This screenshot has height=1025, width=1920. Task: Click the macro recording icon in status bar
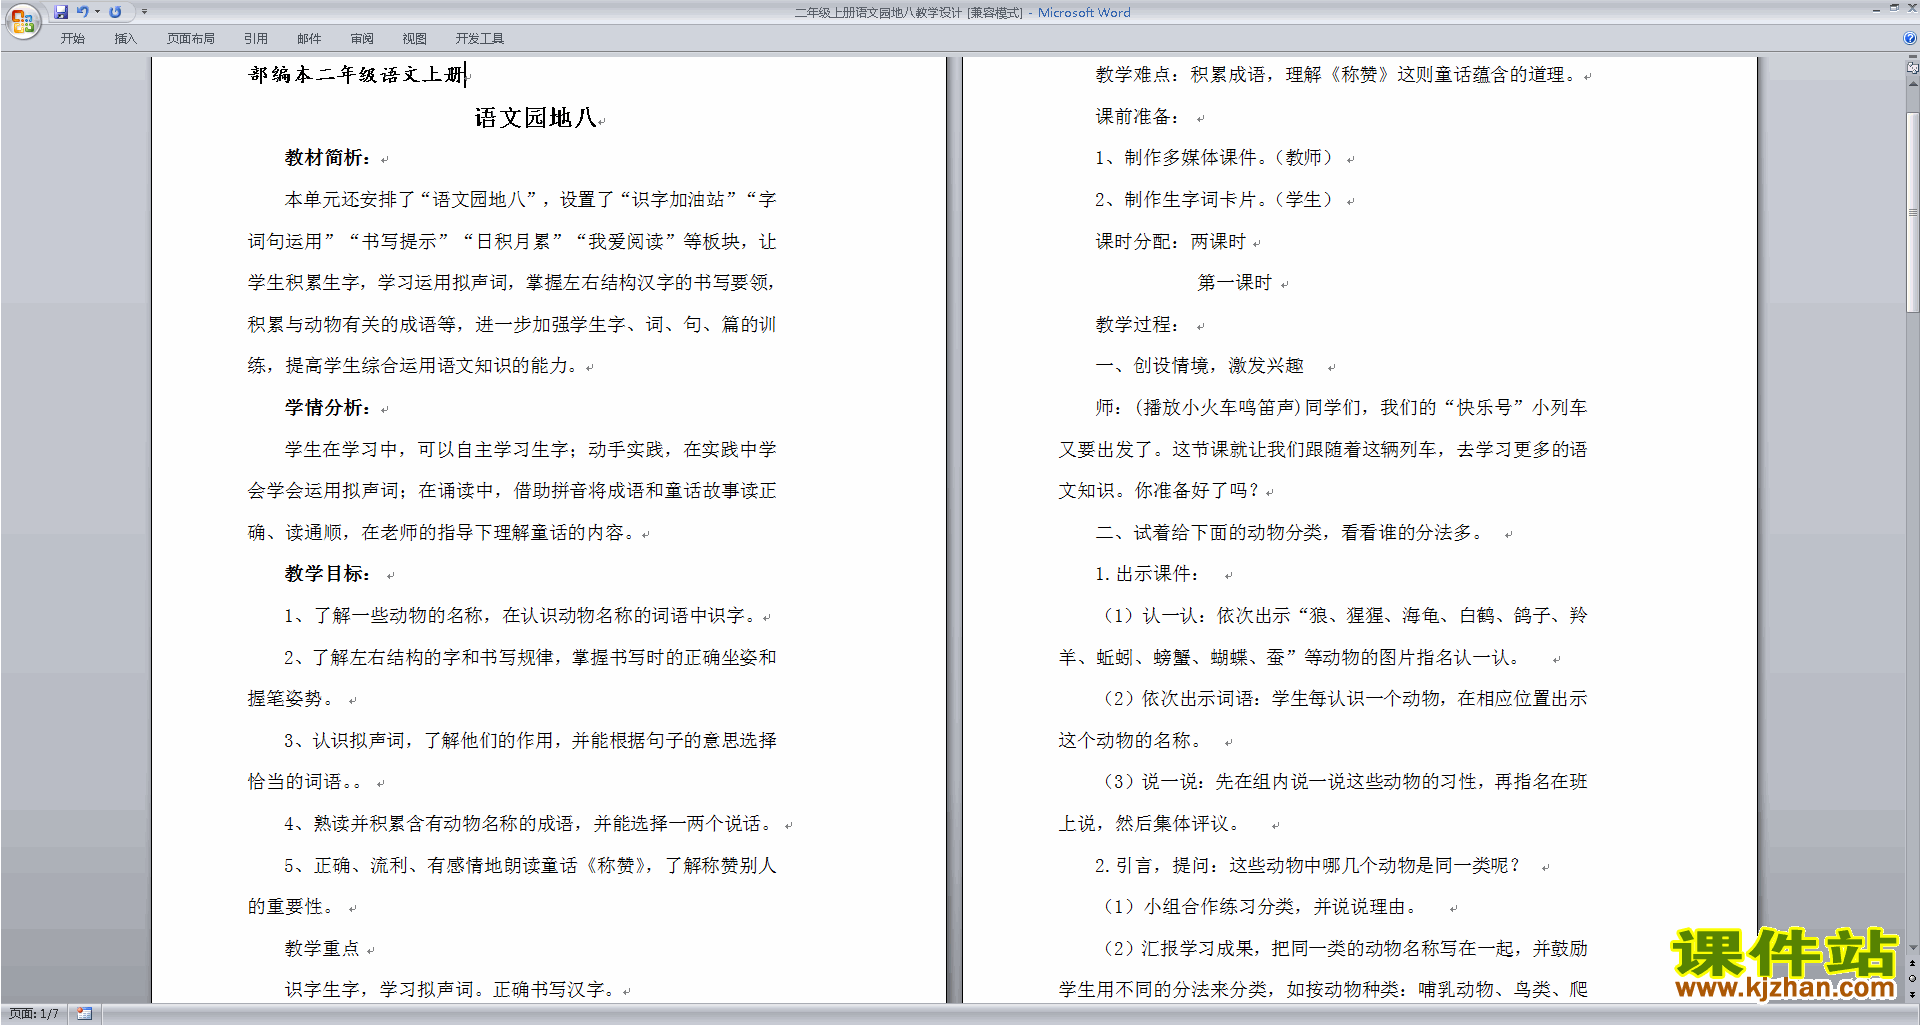pos(85,1014)
